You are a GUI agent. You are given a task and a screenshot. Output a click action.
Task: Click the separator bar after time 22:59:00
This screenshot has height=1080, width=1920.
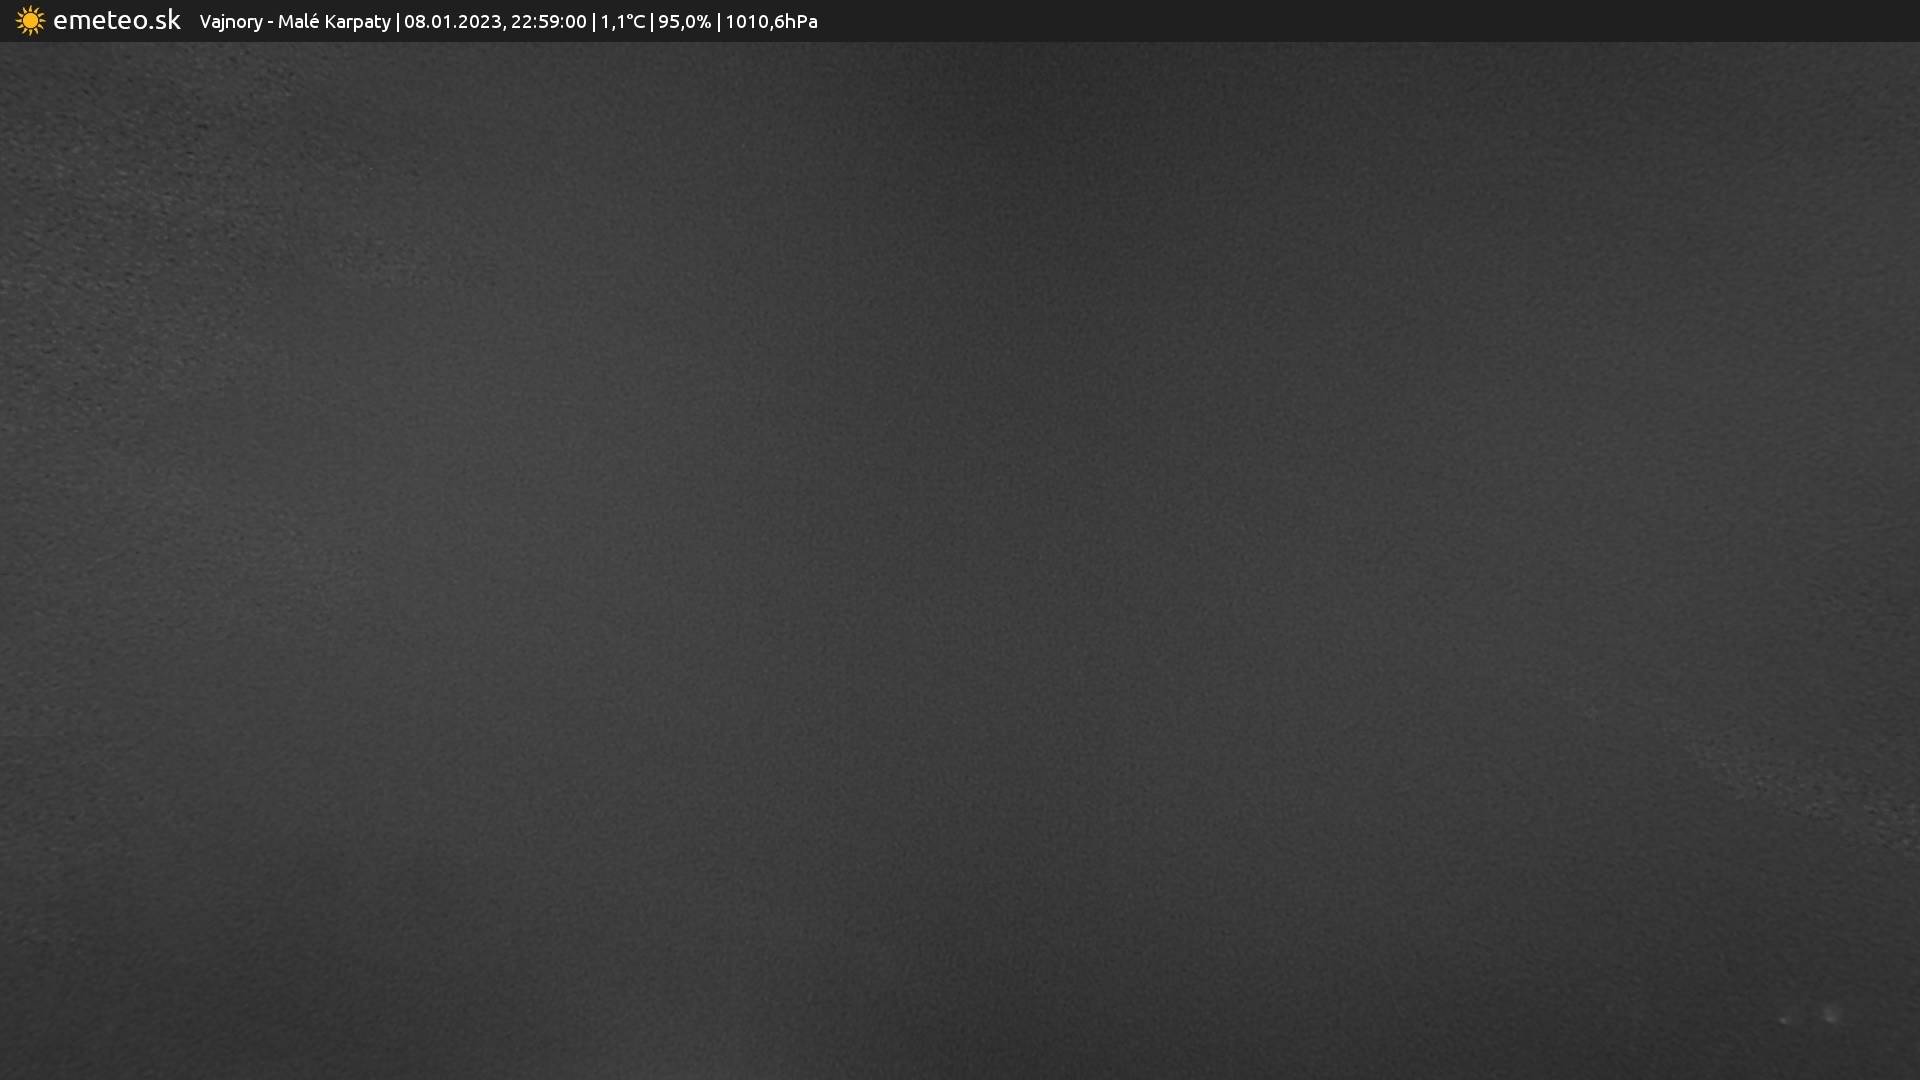pyautogui.click(x=593, y=22)
